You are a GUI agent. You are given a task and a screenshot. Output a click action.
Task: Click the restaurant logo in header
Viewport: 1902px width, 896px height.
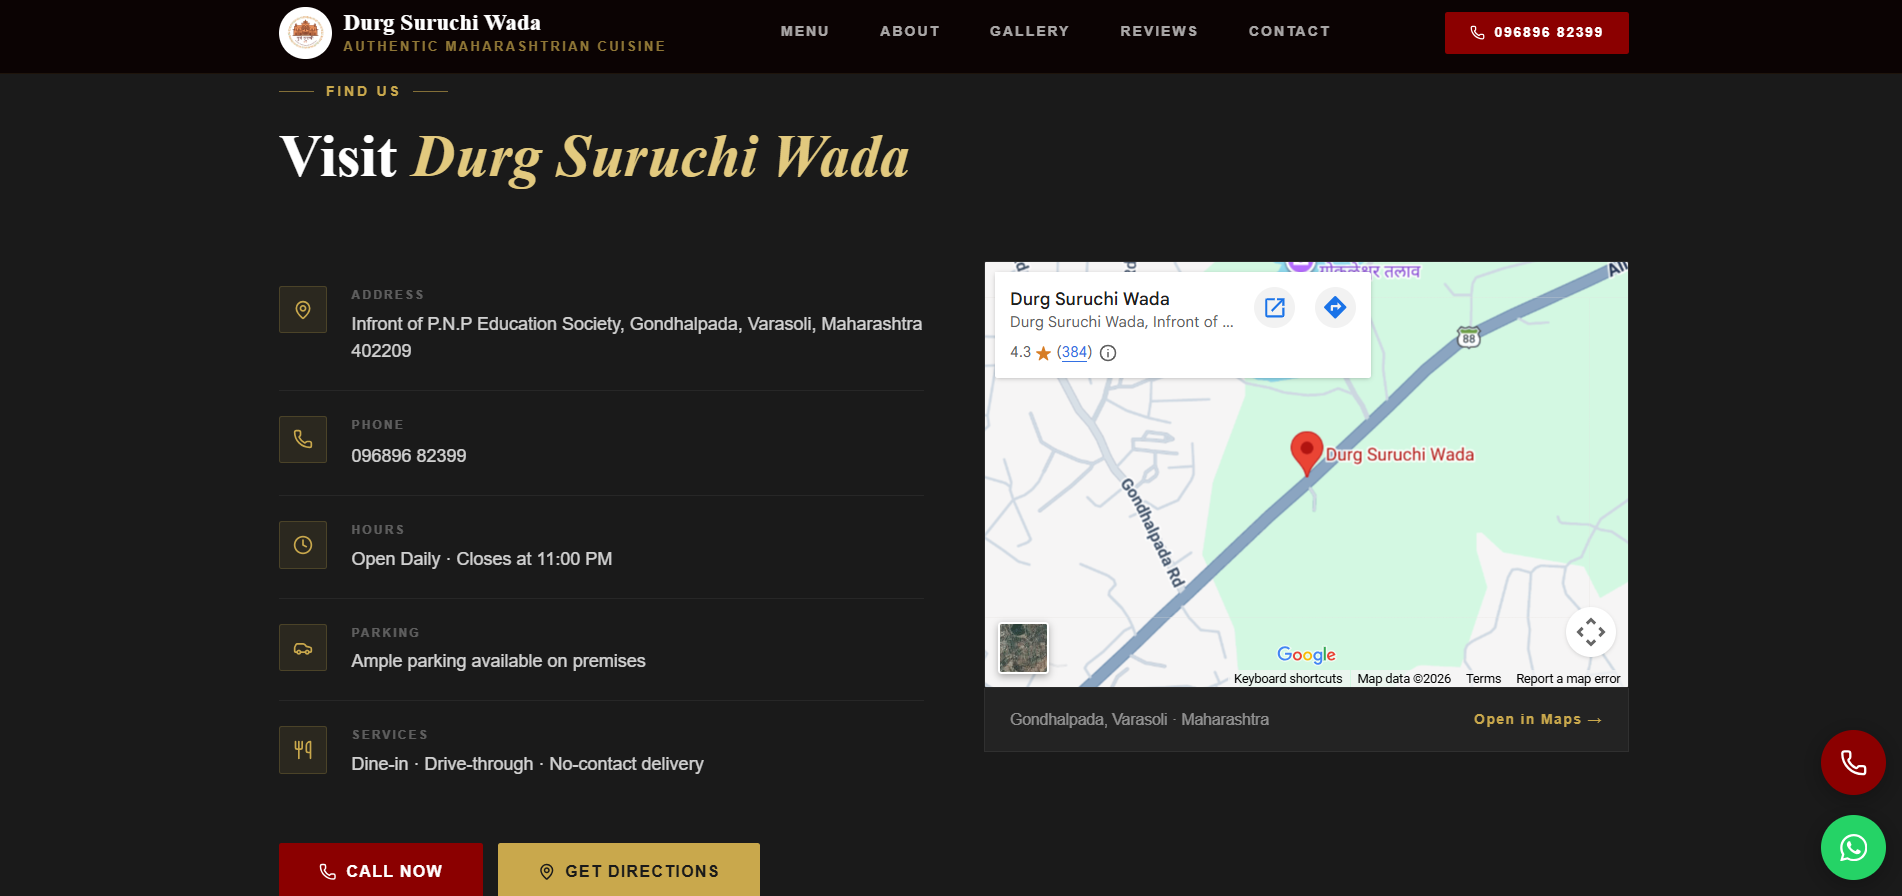(x=305, y=33)
